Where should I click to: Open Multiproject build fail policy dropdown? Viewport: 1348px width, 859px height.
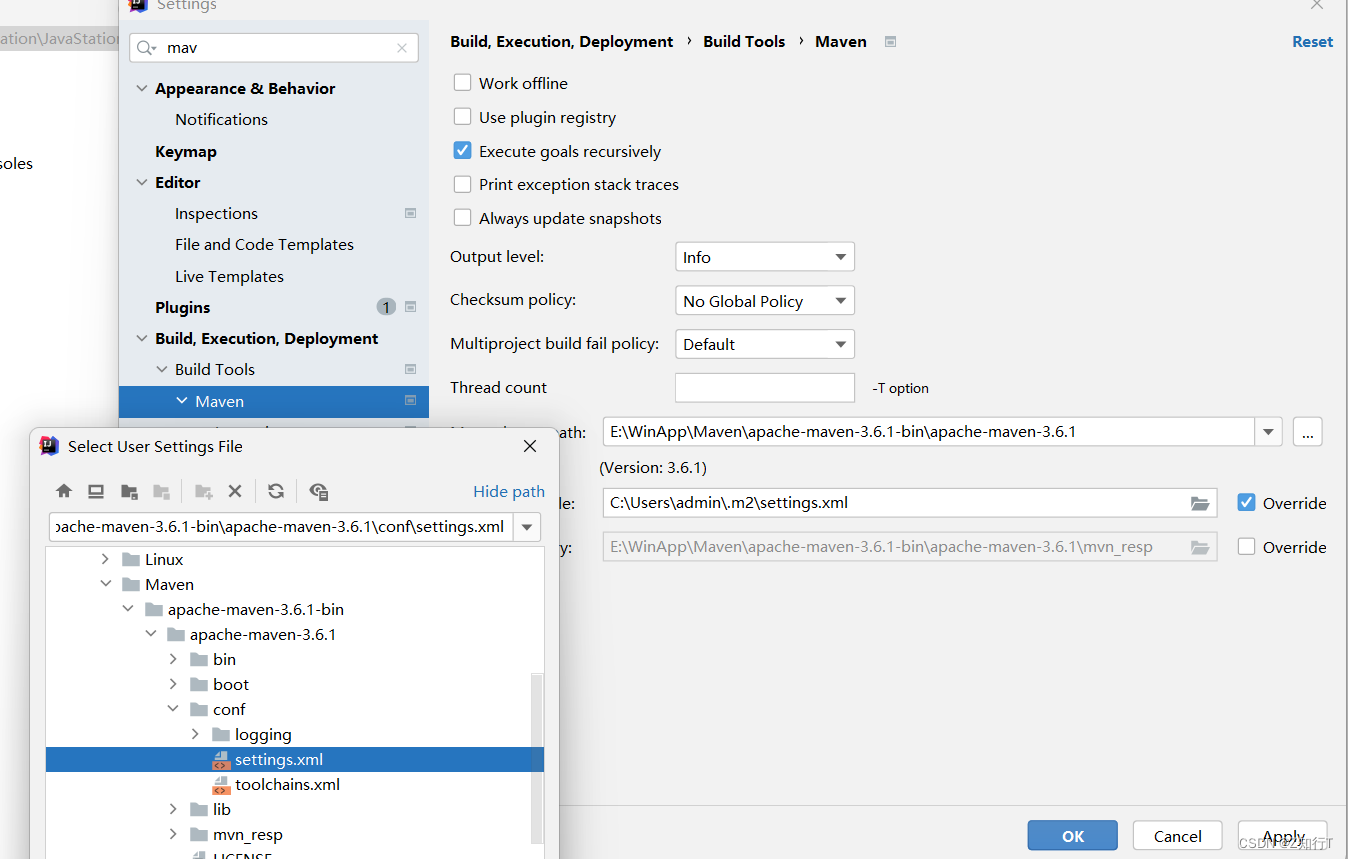click(765, 344)
